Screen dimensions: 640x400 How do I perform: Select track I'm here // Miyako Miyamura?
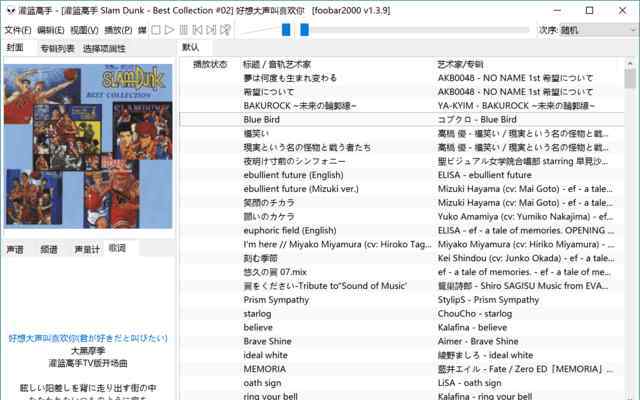click(x=337, y=244)
